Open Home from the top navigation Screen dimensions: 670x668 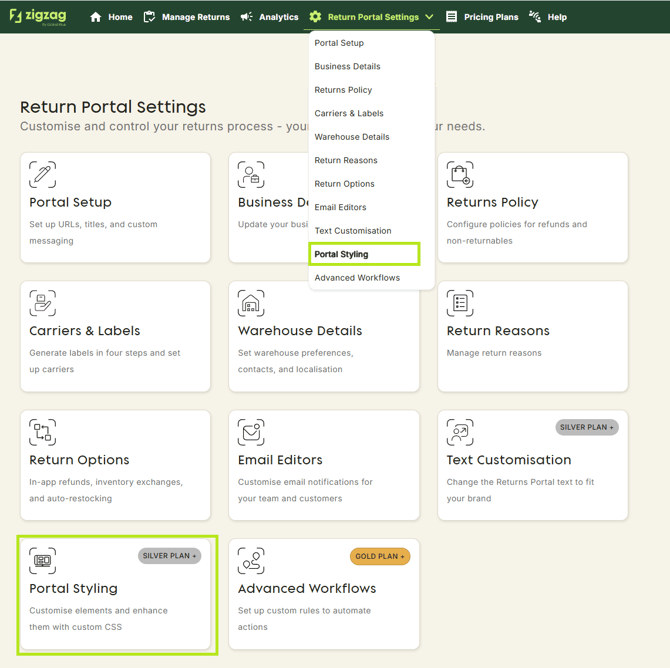111,17
